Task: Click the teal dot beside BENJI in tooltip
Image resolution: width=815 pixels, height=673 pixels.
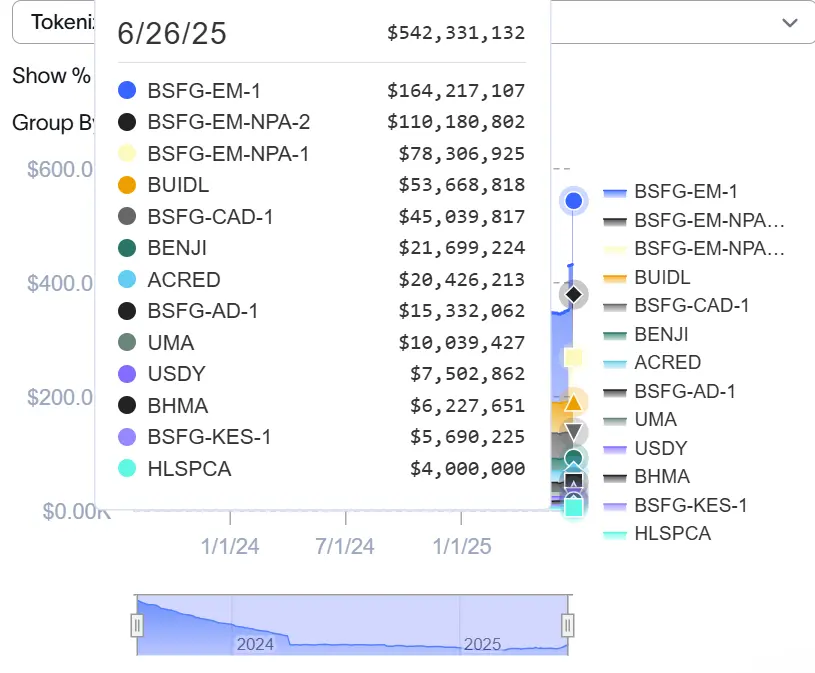Action: click(127, 248)
